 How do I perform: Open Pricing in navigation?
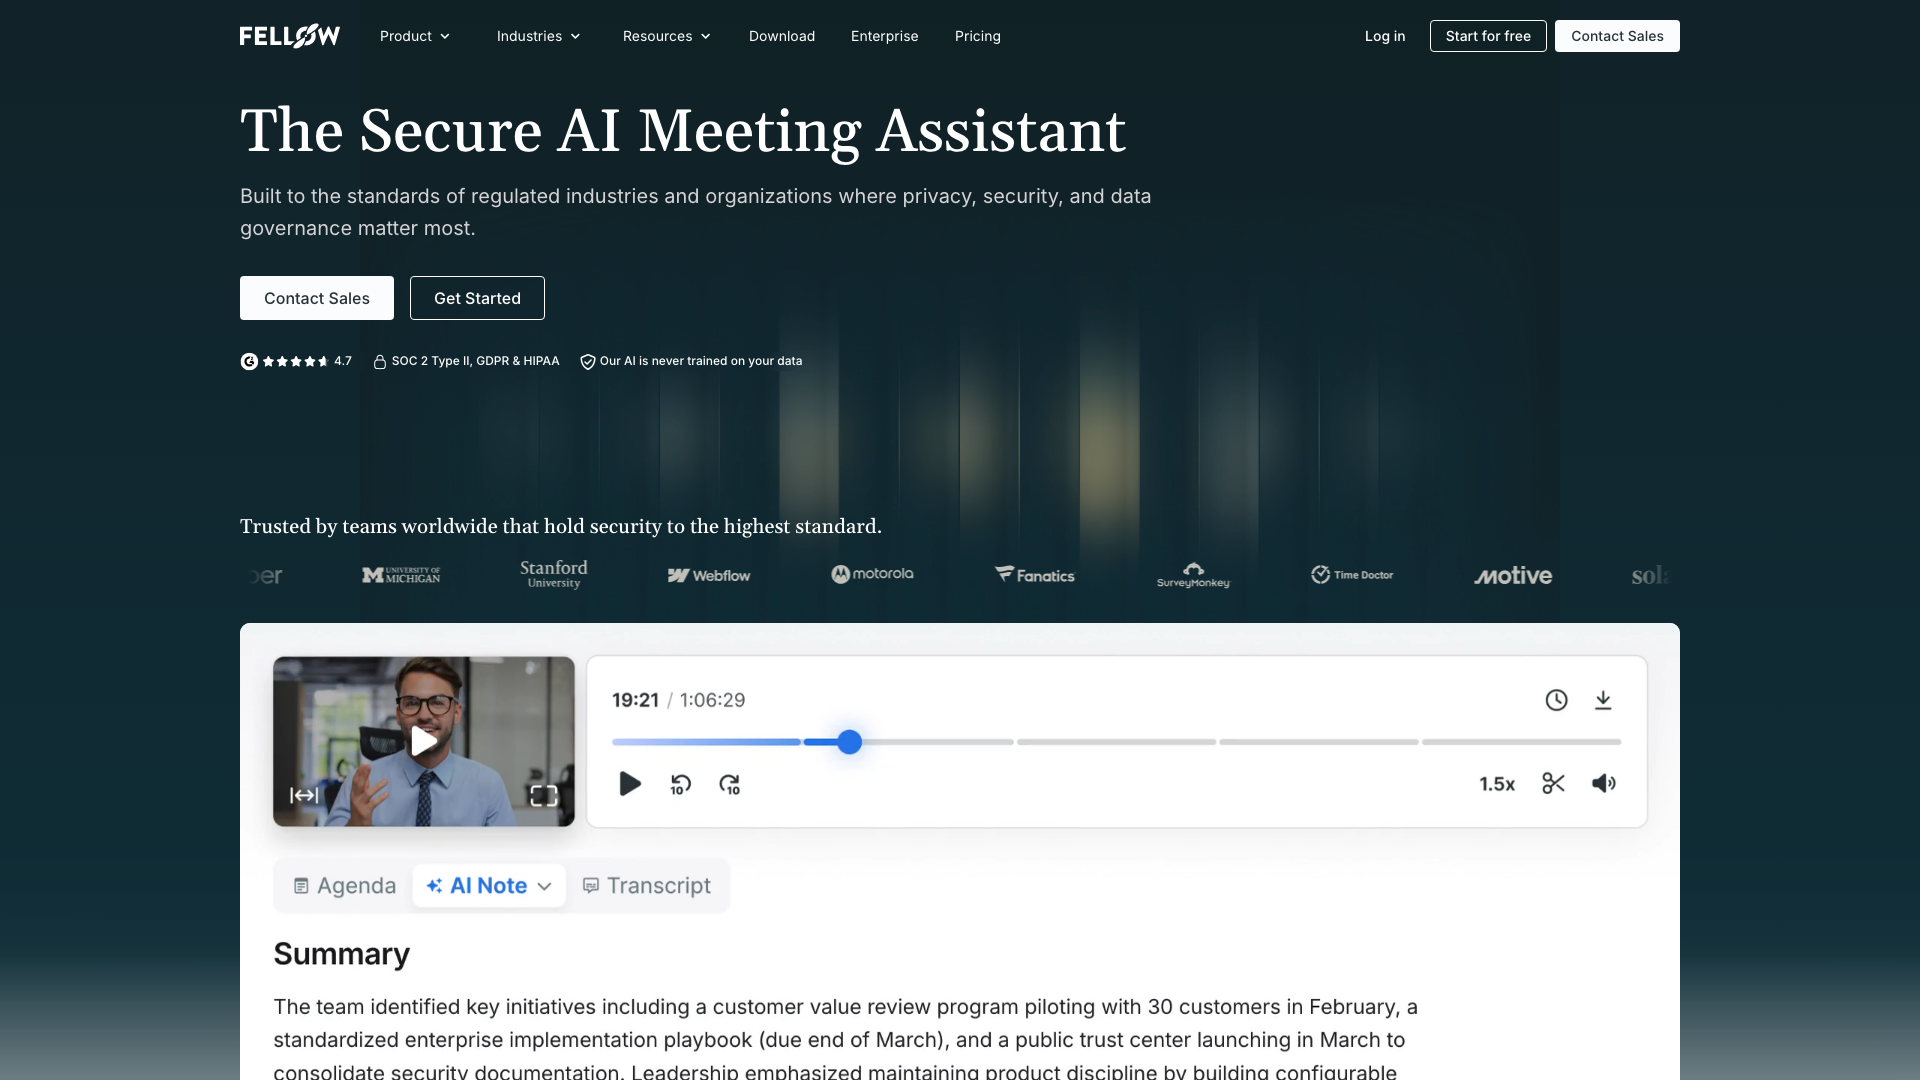point(978,36)
